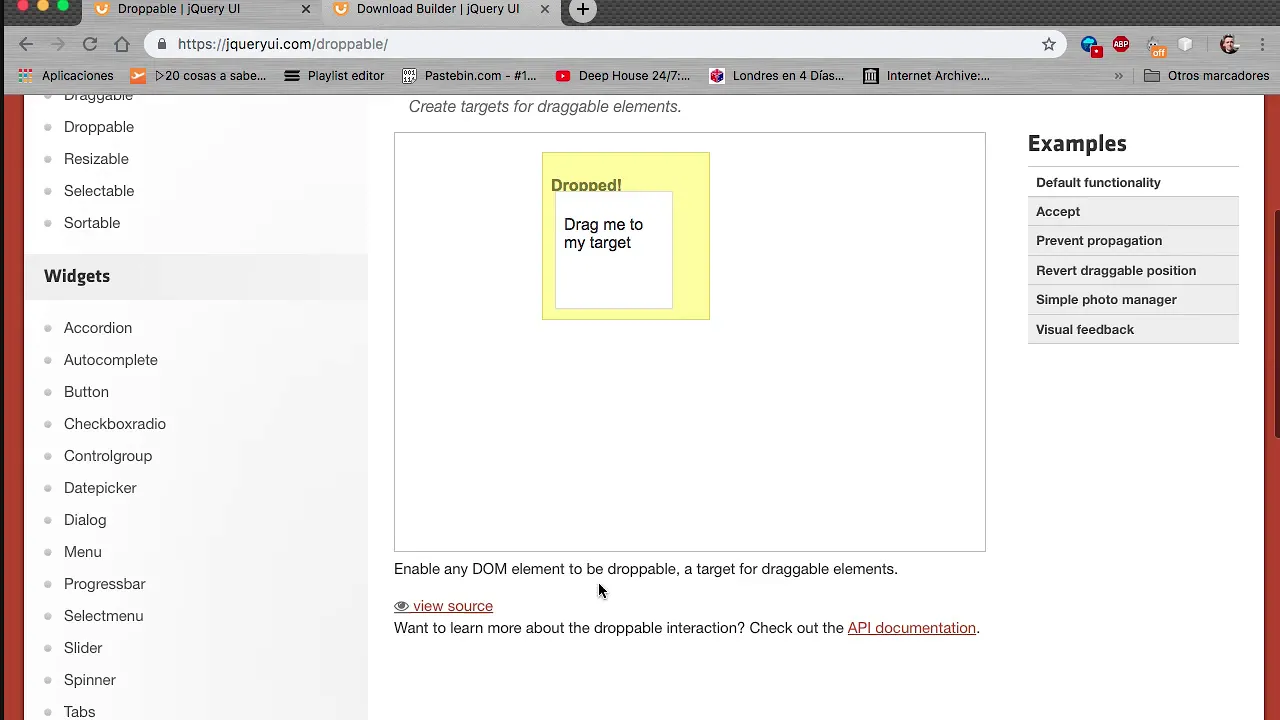
Task: Open the Accordion widget page
Action: coord(98,328)
